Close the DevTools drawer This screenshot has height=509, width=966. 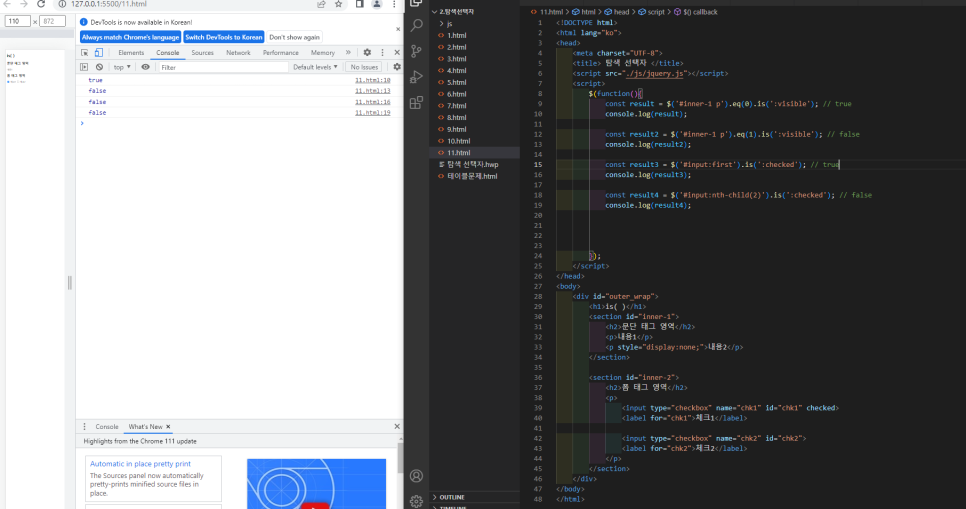397,426
